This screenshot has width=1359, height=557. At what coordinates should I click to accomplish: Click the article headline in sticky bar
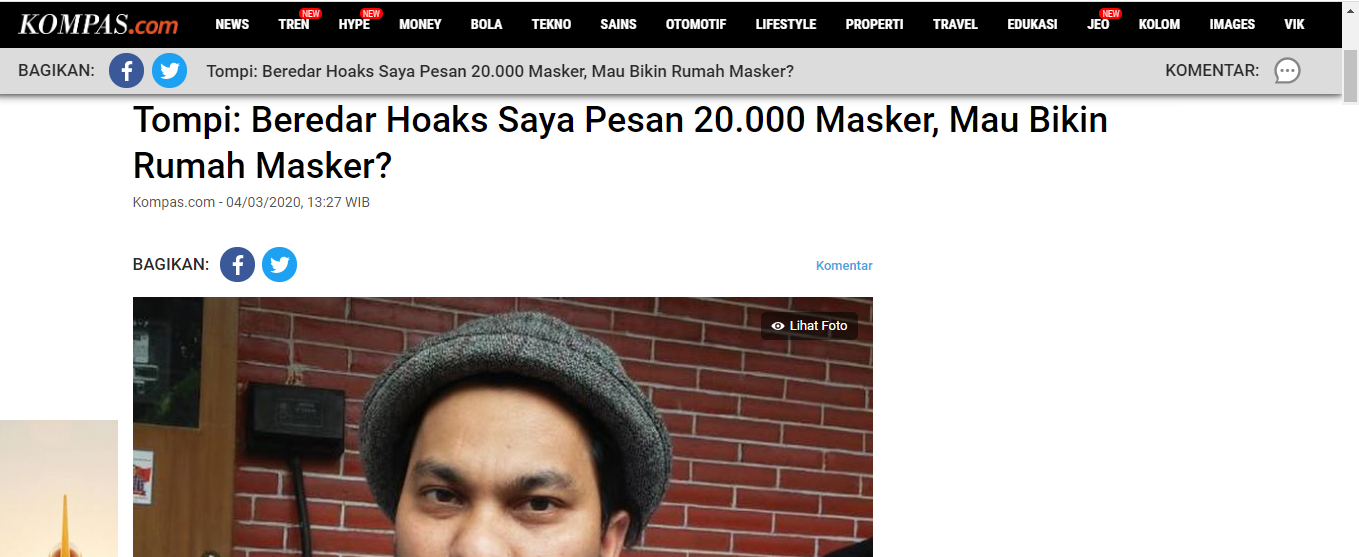click(x=500, y=71)
